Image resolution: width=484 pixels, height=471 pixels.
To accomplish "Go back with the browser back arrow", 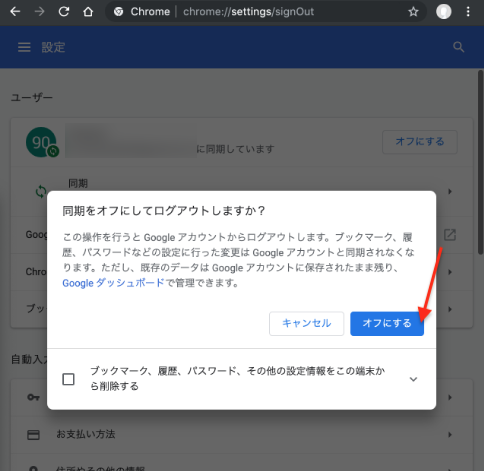I will [15, 12].
